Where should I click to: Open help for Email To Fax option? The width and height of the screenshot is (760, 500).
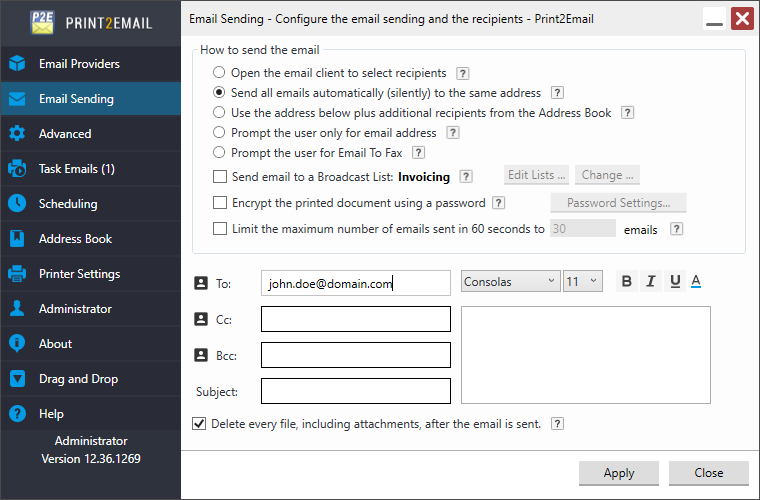point(419,153)
